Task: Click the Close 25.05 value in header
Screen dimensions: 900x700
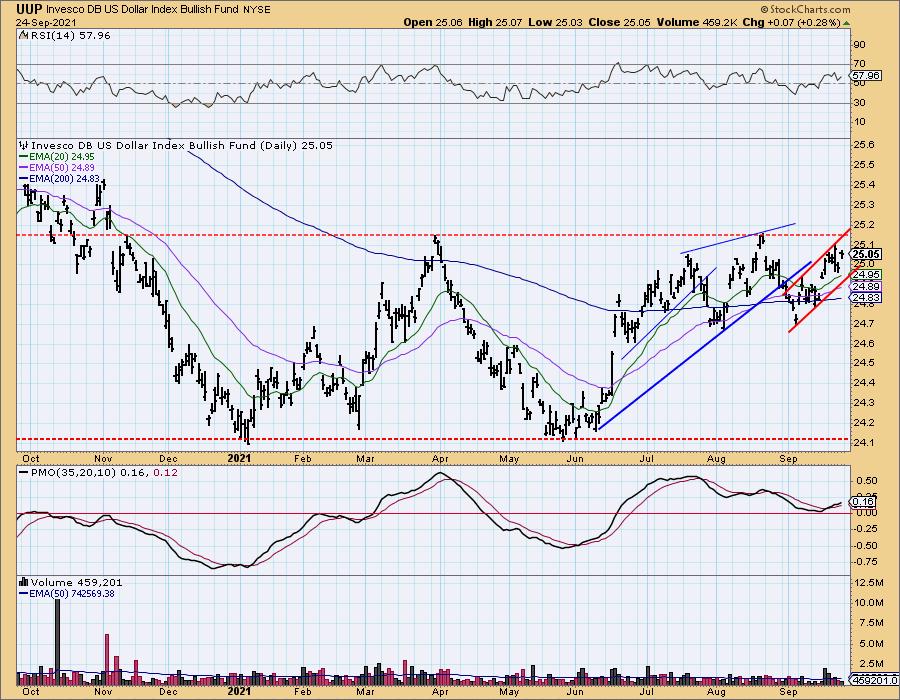Action: [x=620, y=22]
